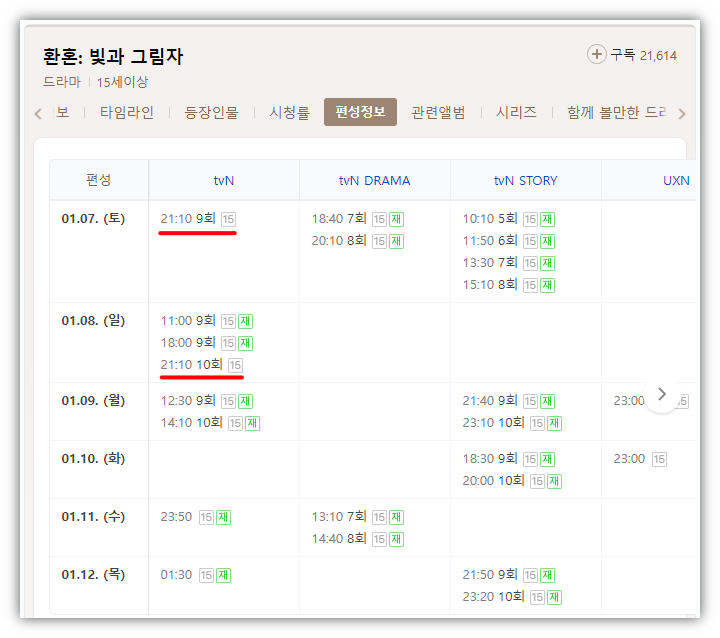Open the 관련앨범 tab
Viewport: 720px width, 638px height.
click(x=438, y=113)
